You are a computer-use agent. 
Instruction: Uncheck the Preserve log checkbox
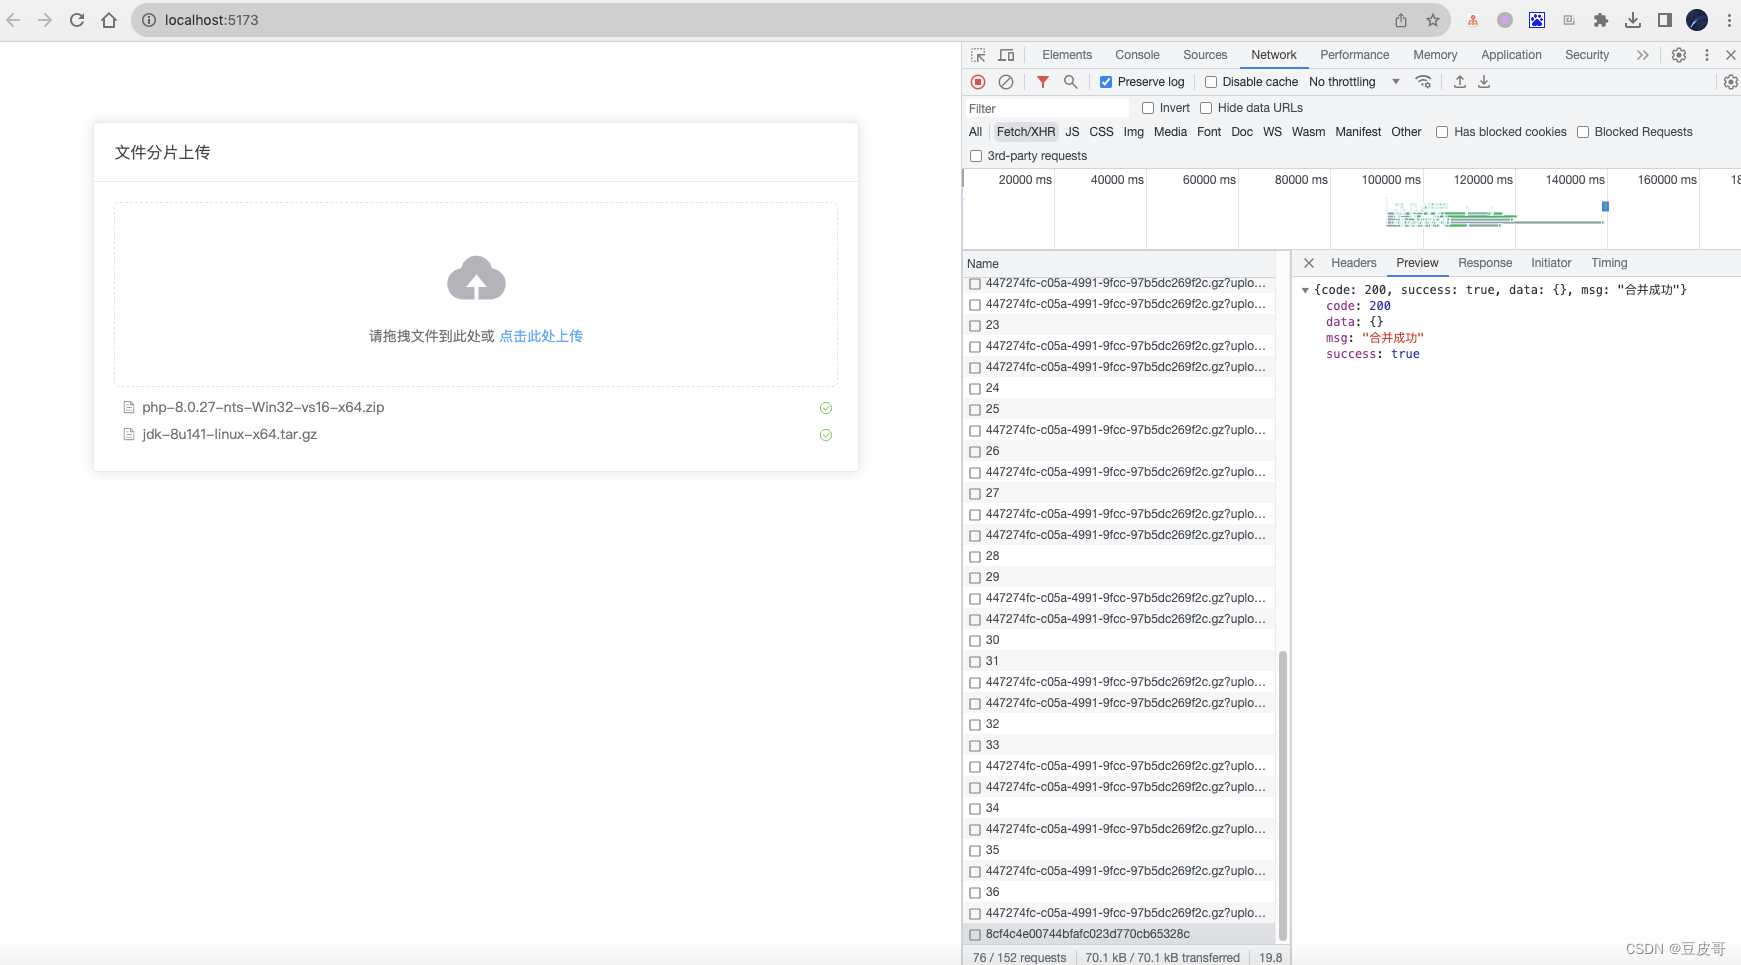(1106, 82)
